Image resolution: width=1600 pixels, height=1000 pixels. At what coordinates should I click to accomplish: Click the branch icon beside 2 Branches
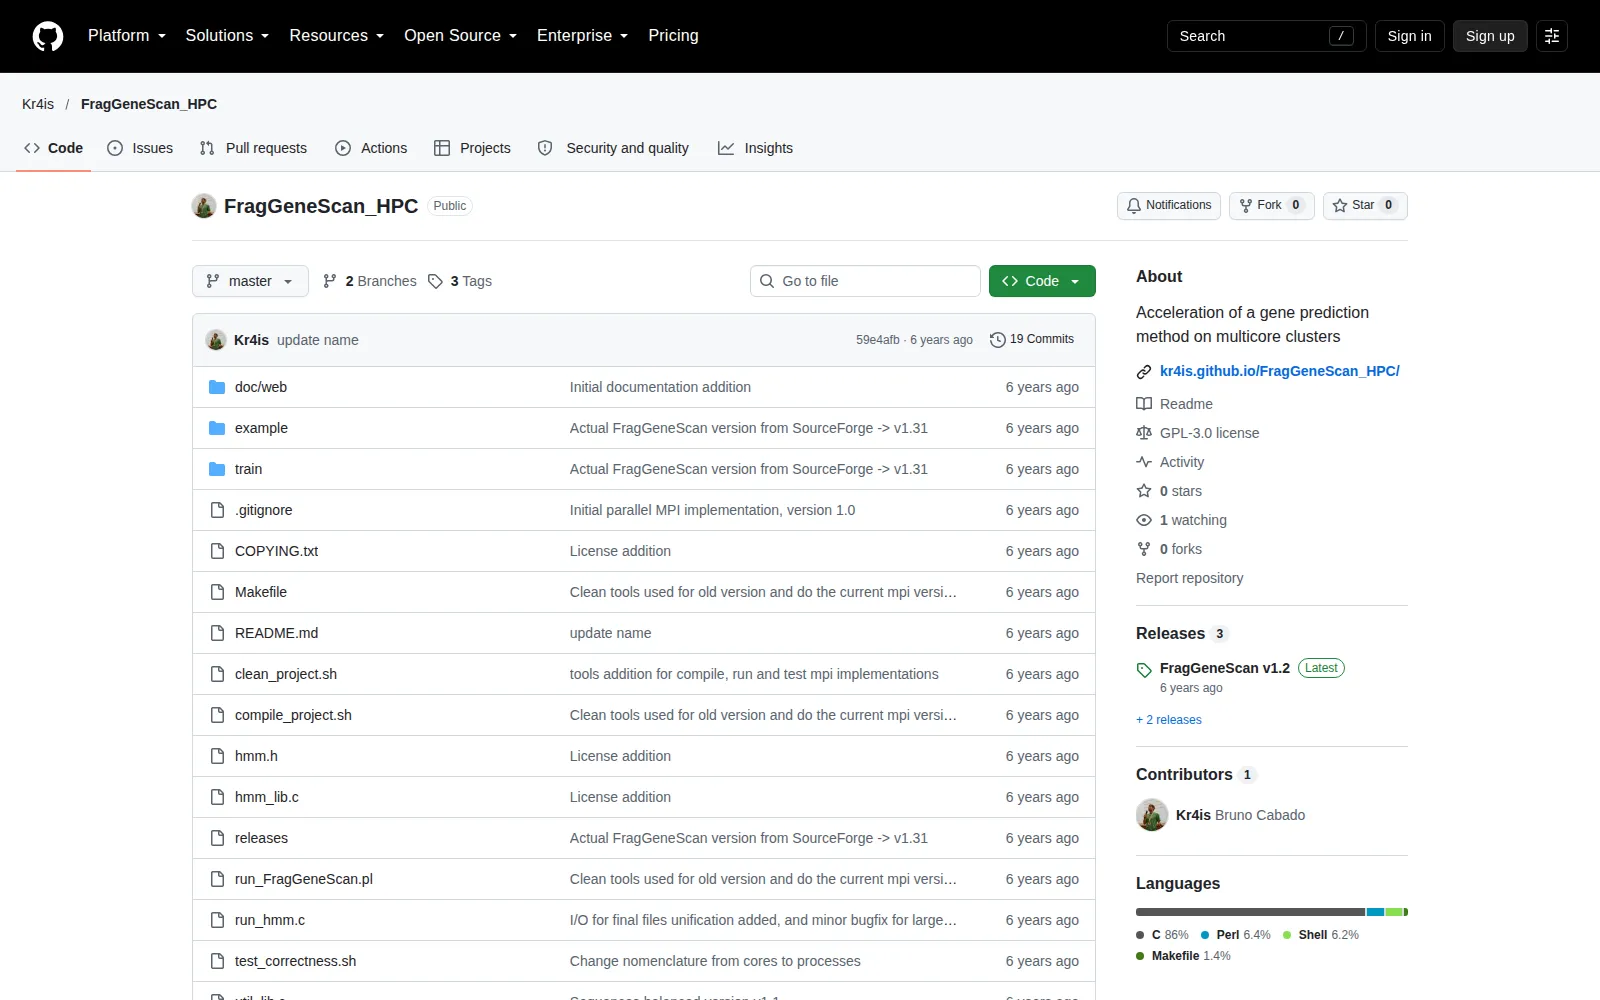point(330,281)
